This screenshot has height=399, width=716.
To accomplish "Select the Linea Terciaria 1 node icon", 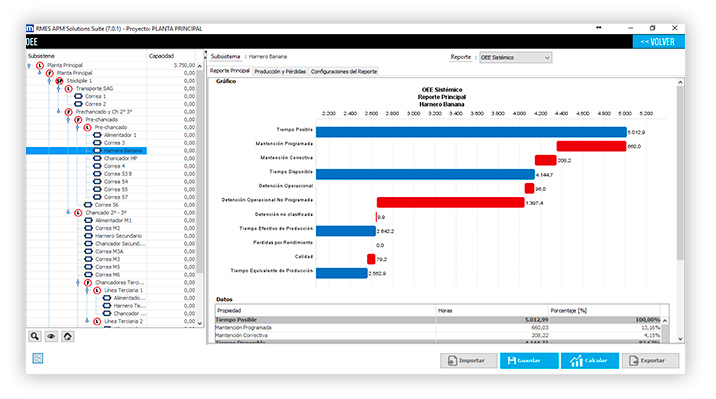I will coord(97,290).
